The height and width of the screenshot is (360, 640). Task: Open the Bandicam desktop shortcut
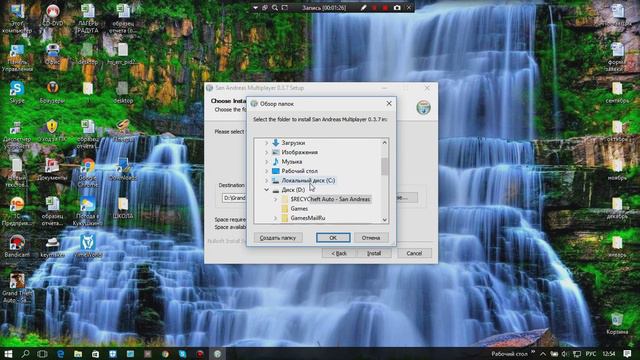coord(17,246)
